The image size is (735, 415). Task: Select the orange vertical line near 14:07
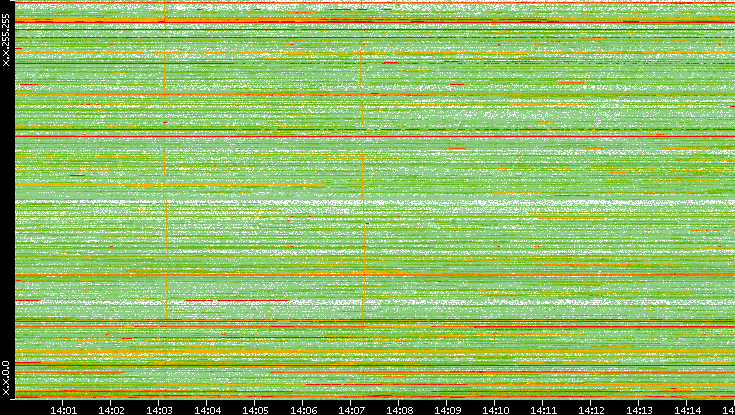(362, 199)
